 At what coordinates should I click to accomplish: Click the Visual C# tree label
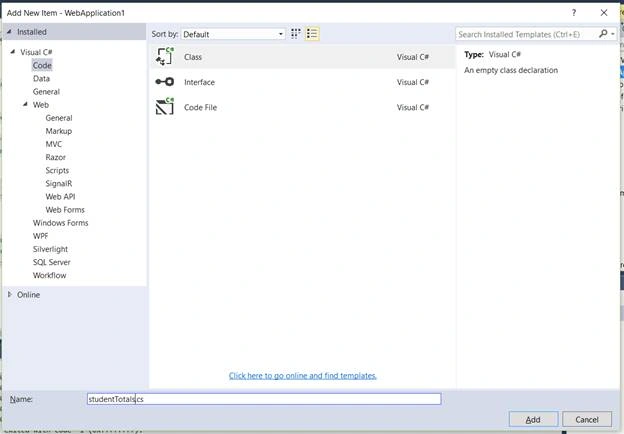point(36,52)
